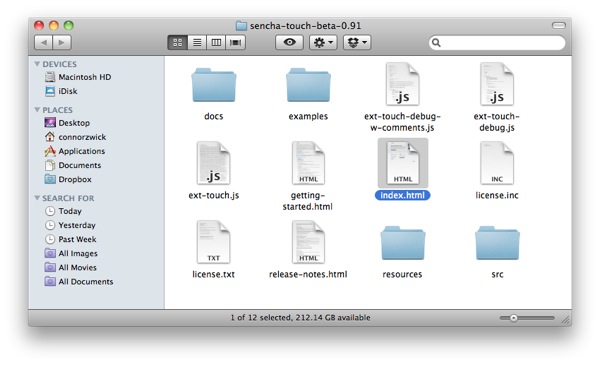Switch to Cover Flow view
The height and width of the screenshot is (365, 600).
click(236, 42)
